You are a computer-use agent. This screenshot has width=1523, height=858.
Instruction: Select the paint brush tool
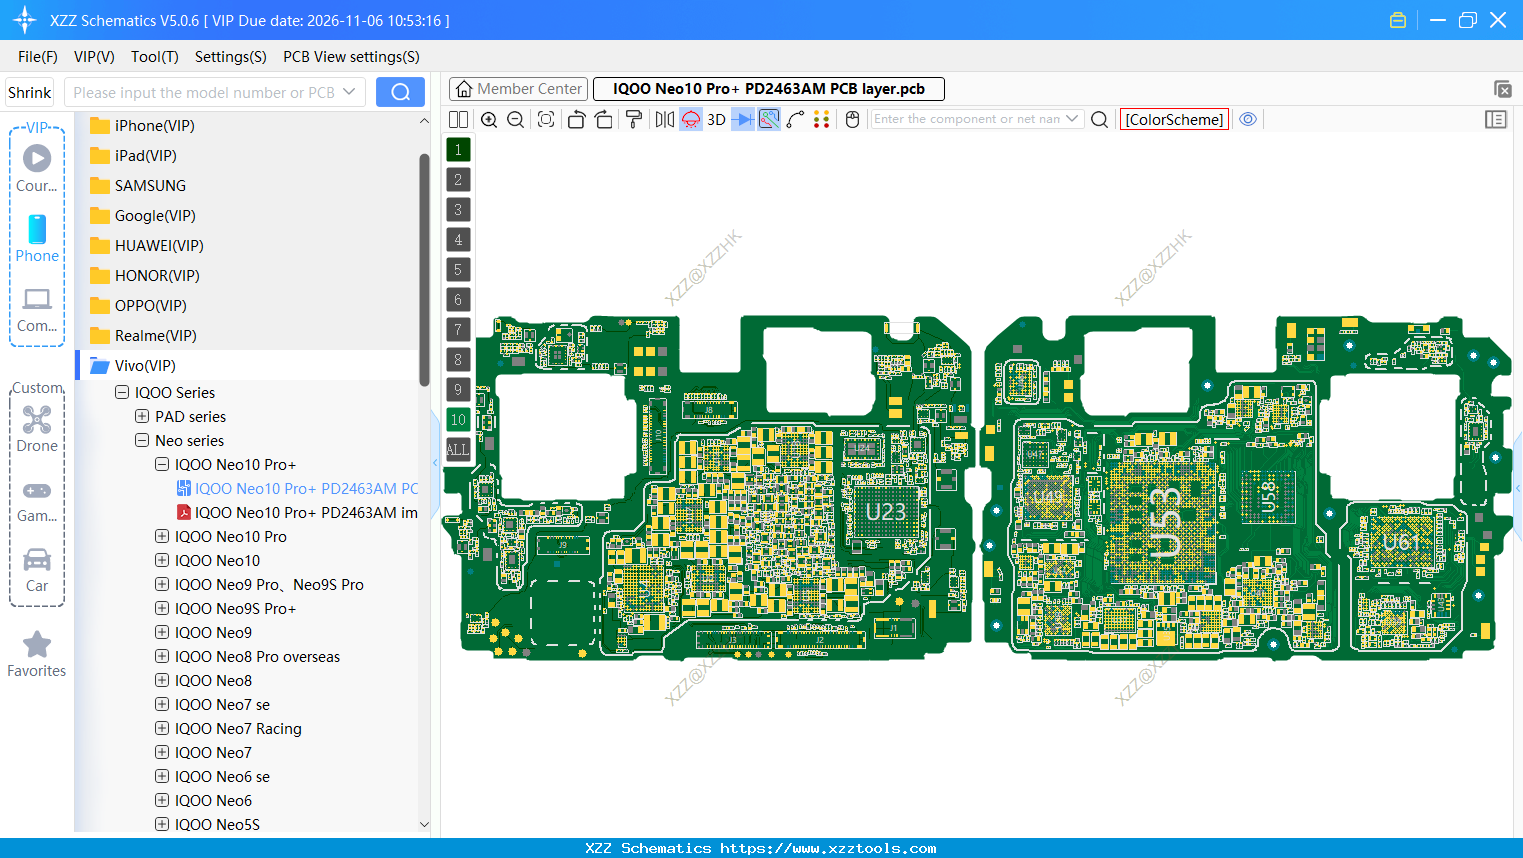coord(633,119)
